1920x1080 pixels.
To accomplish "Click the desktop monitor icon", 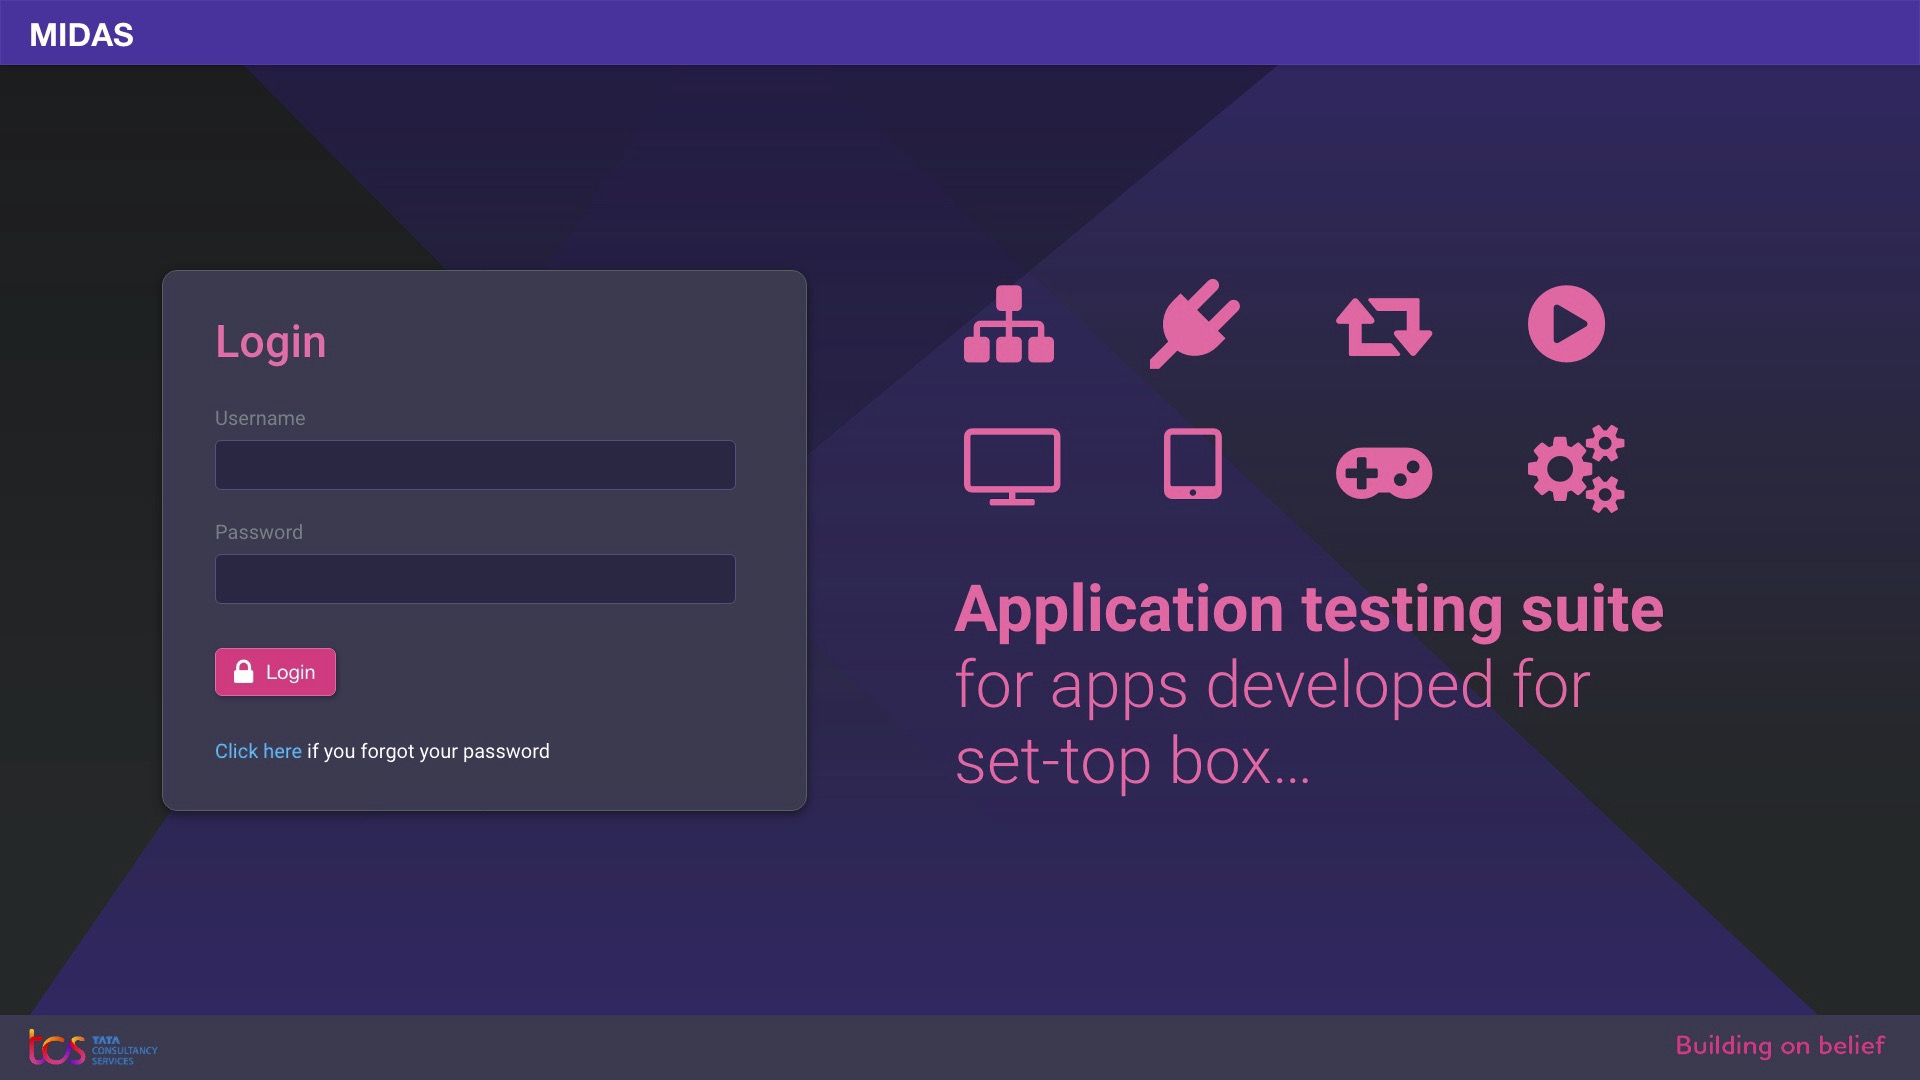I will click(x=1011, y=466).
